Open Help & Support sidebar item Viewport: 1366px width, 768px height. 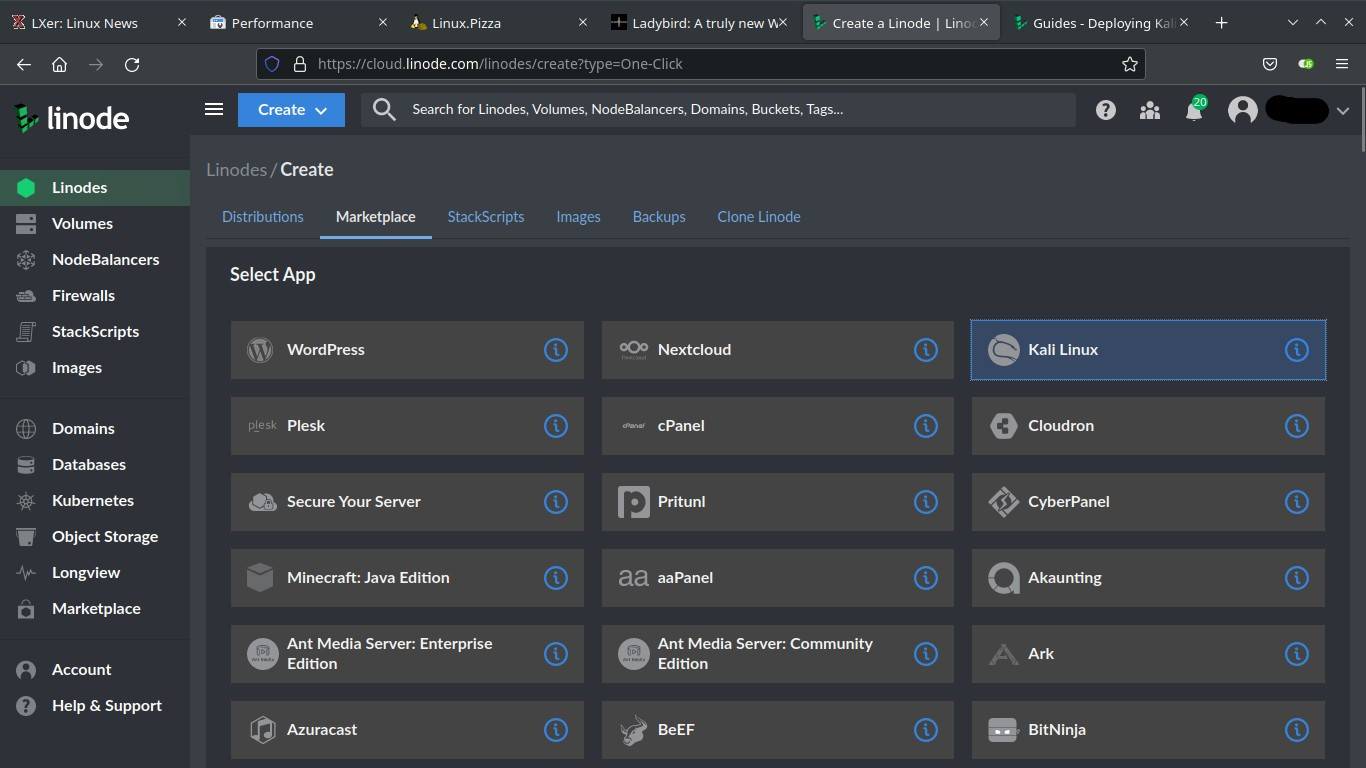tap(95, 706)
